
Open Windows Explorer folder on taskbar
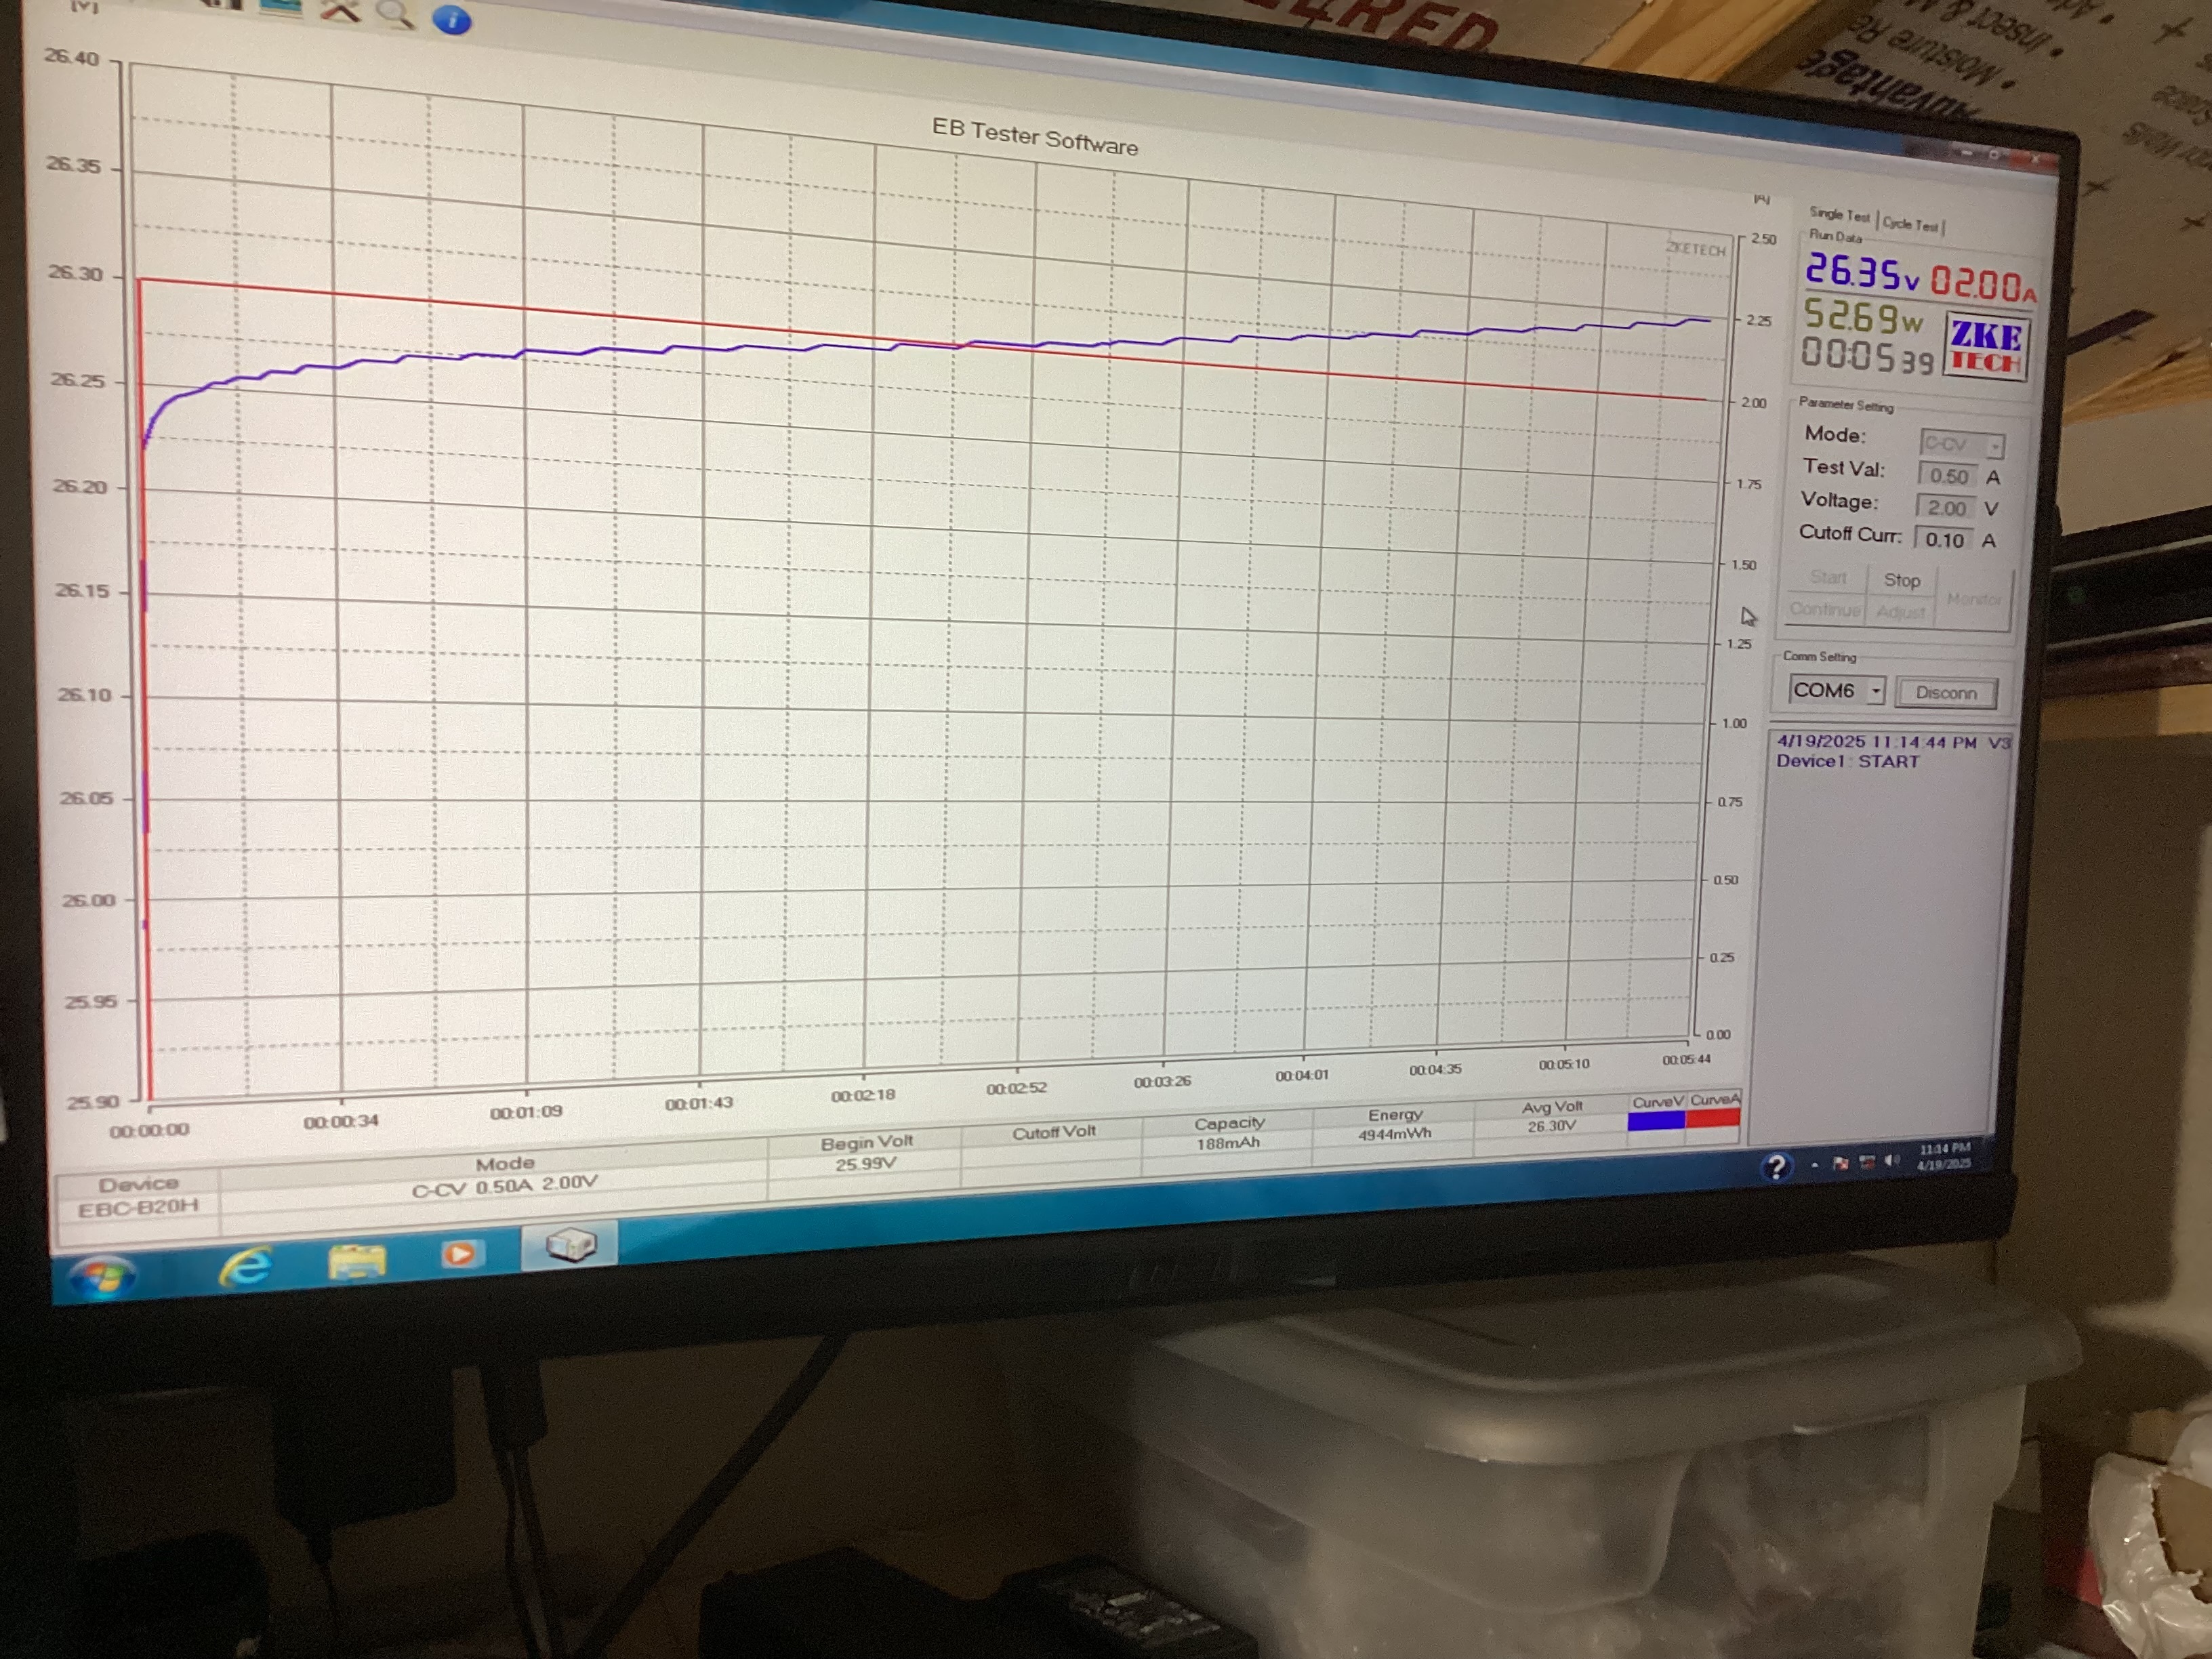(357, 1261)
